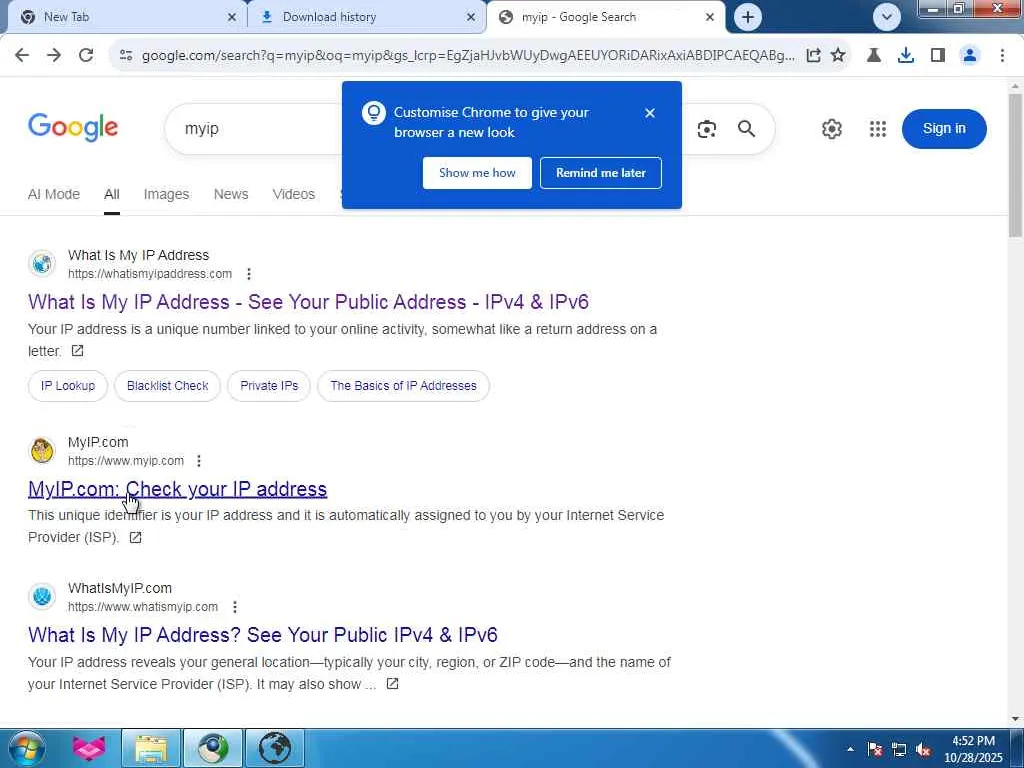Screen dimensions: 1024x768
Task: Open Google quick settings gear
Action: 831,129
